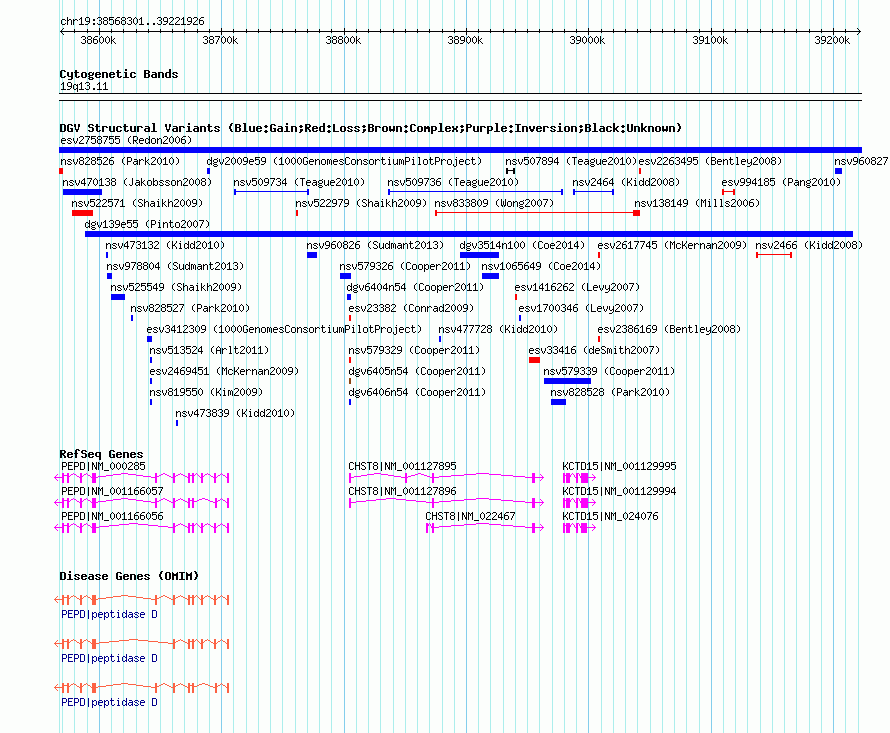This screenshot has height=733, width=890.
Task: Select the red span line under nsv2466
Action: [x=774, y=255]
